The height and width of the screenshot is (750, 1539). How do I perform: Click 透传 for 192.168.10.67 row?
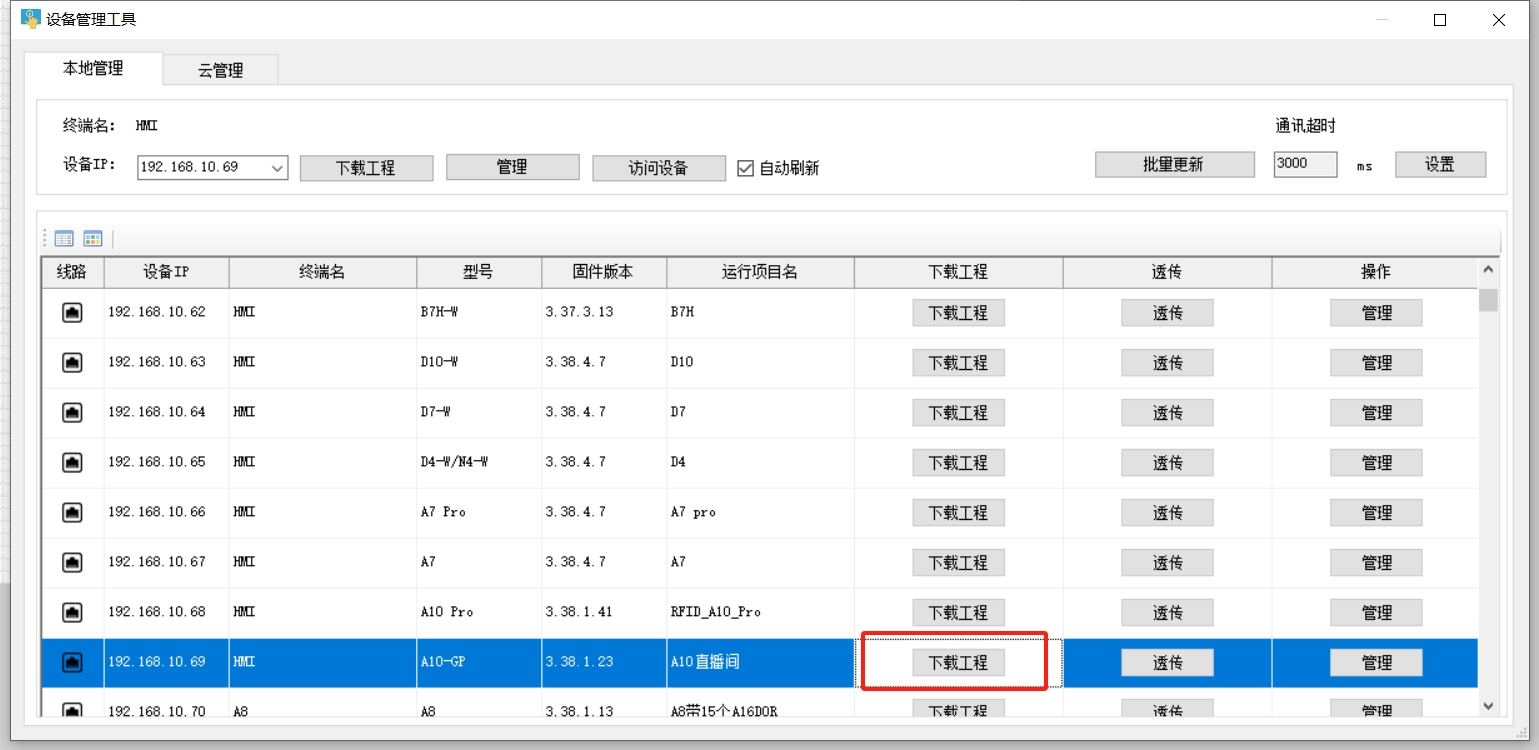(x=1167, y=563)
